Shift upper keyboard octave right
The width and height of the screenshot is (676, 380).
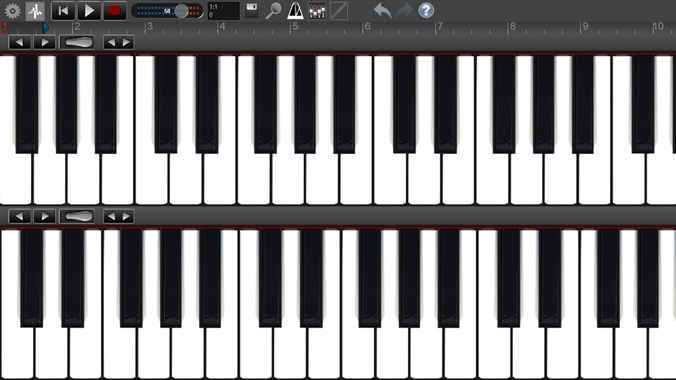pos(44,42)
